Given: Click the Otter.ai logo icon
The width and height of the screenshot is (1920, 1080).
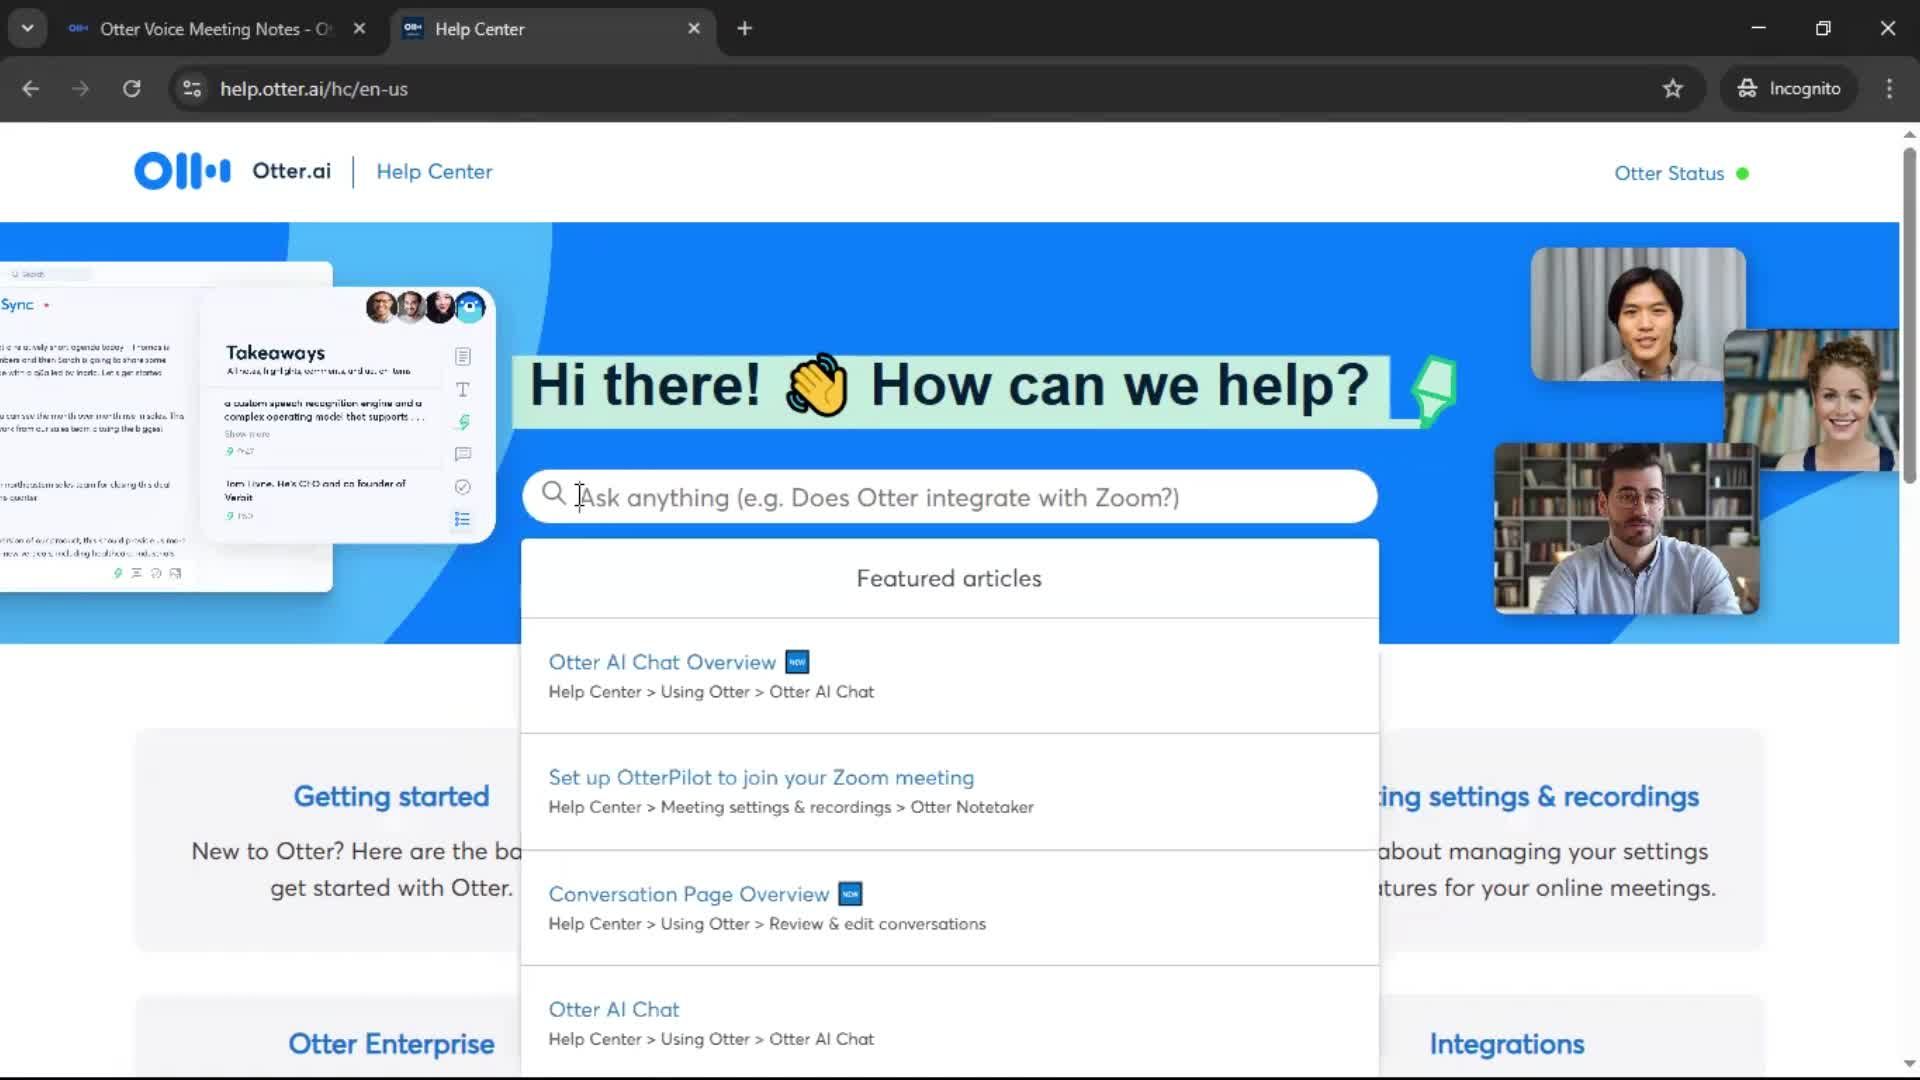Looking at the screenshot, I should (x=182, y=171).
